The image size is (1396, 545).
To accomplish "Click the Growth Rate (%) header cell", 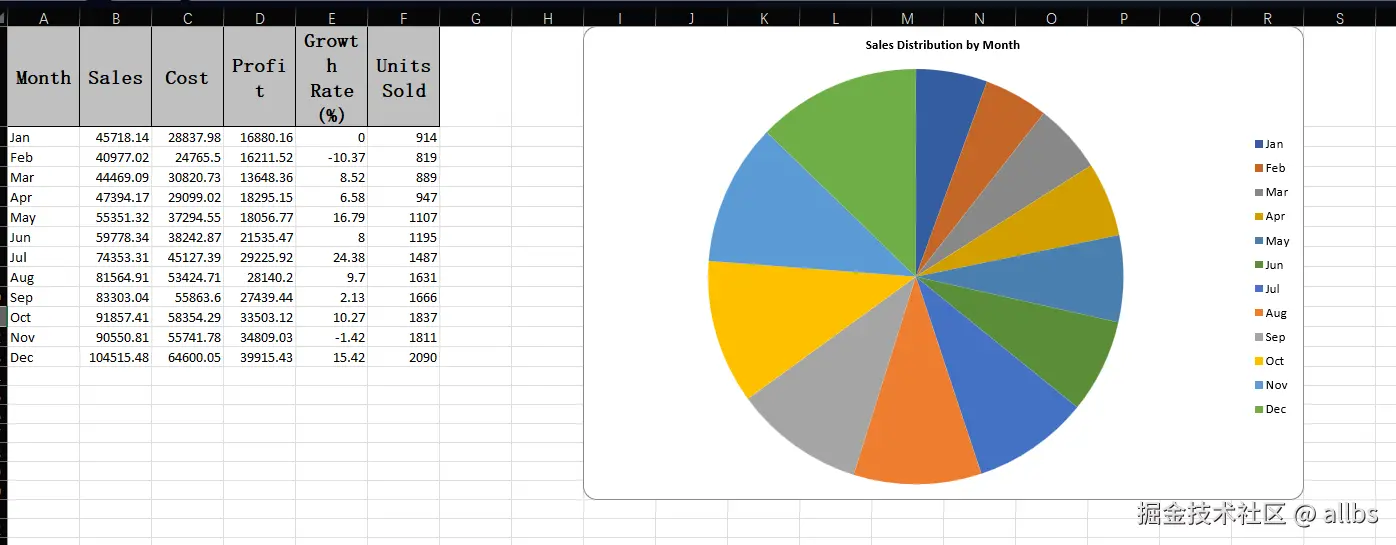I will point(331,77).
